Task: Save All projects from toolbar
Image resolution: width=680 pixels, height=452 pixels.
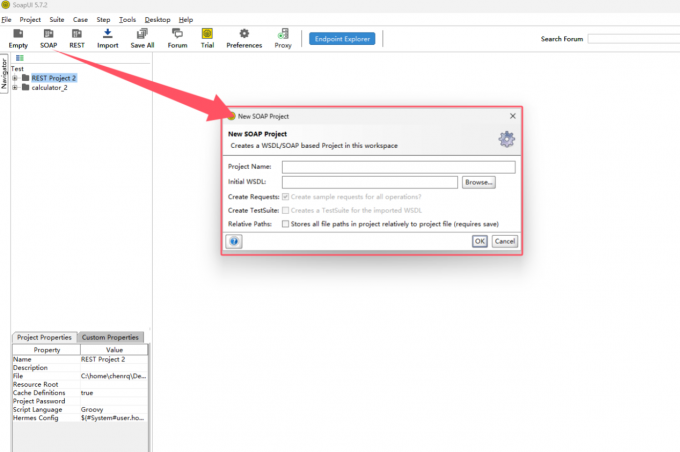Action: coord(142,38)
